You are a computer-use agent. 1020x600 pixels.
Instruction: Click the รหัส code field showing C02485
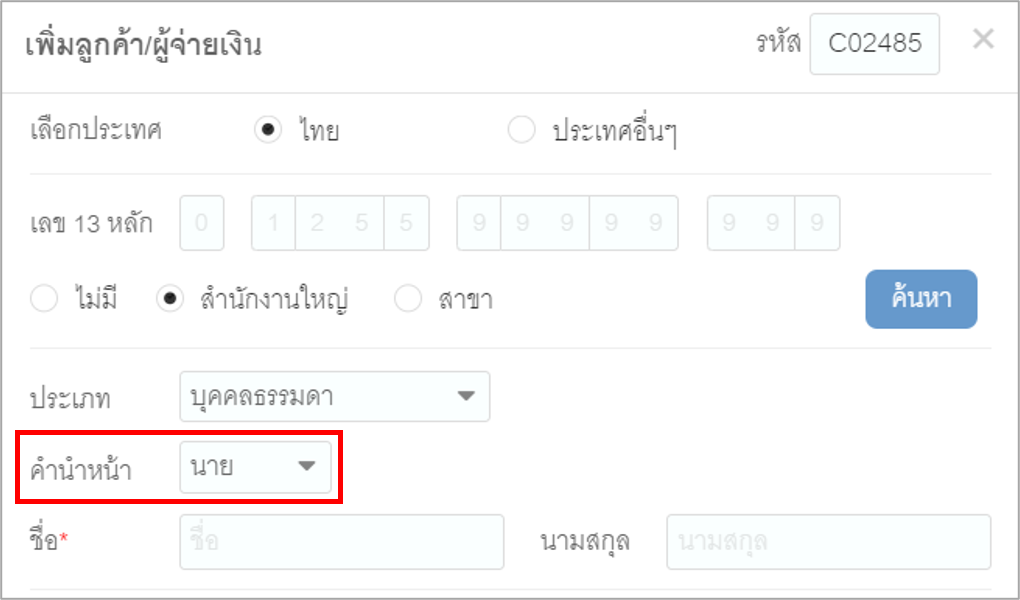tap(875, 43)
